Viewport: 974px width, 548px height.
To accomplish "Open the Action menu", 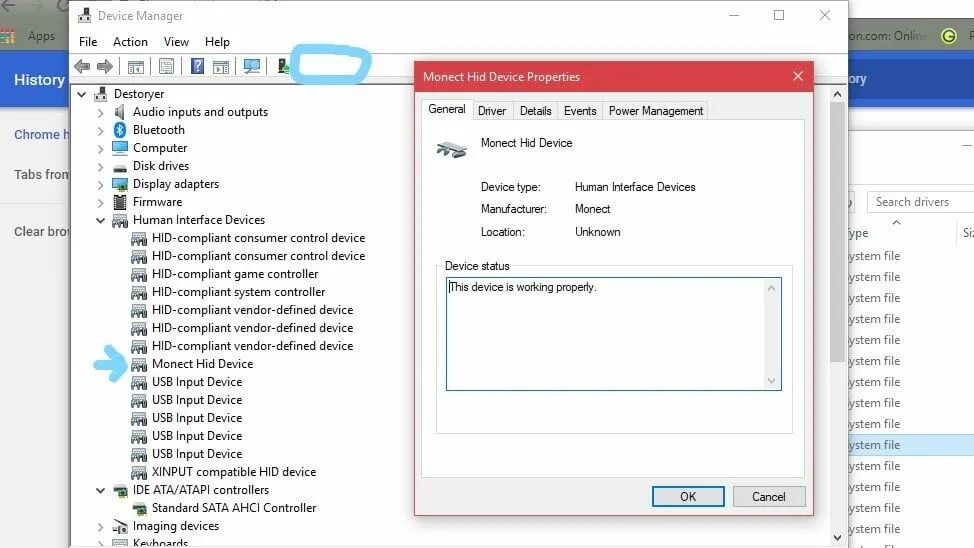I will click(x=130, y=42).
